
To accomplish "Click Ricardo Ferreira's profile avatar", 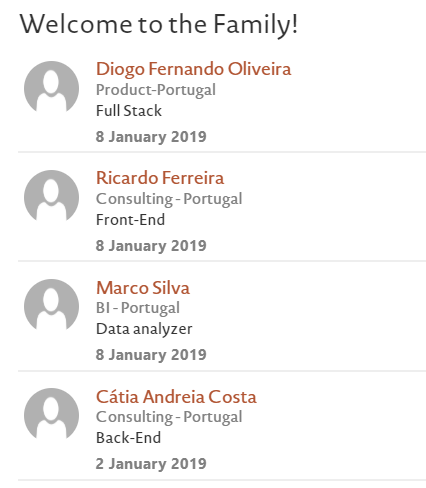I will [x=51, y=197].
